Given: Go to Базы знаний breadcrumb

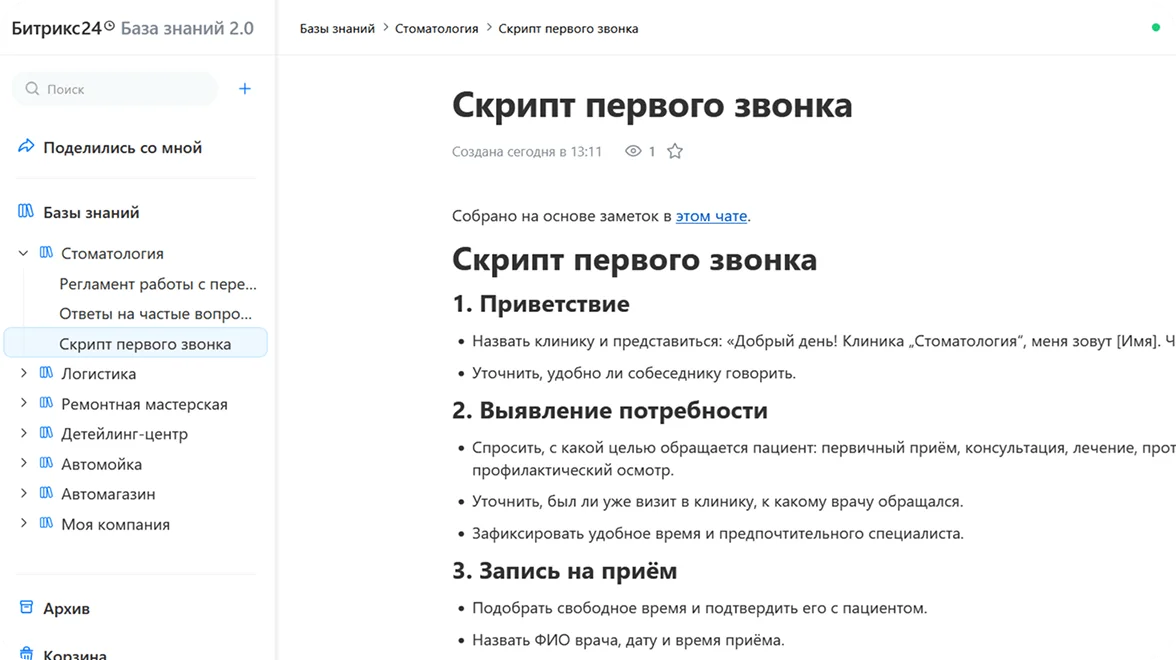Looking at the screenshot, I should (337, 28).
